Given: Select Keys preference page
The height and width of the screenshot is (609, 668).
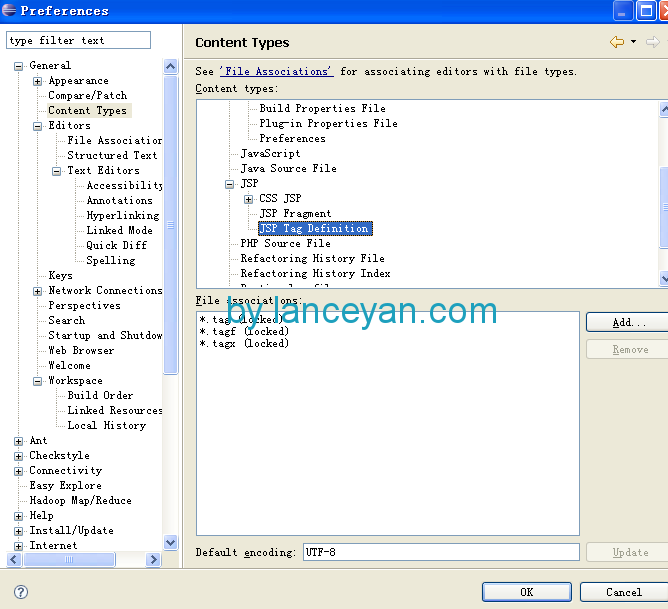Looking at the screenshot, I should tap(60, 276).
